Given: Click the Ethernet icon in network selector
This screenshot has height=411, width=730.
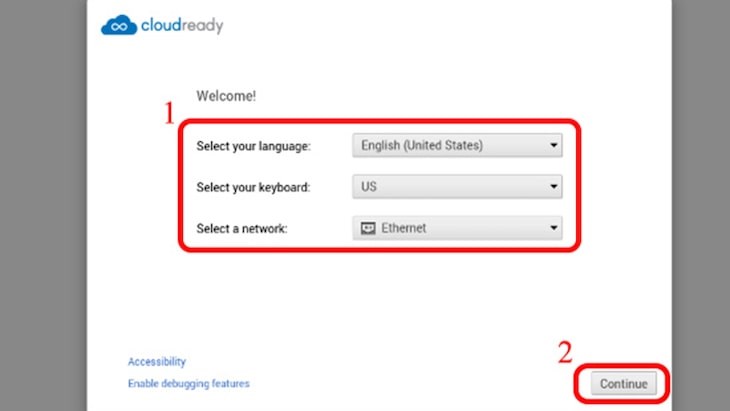Looking at the screenshot, I should point(368,228).
